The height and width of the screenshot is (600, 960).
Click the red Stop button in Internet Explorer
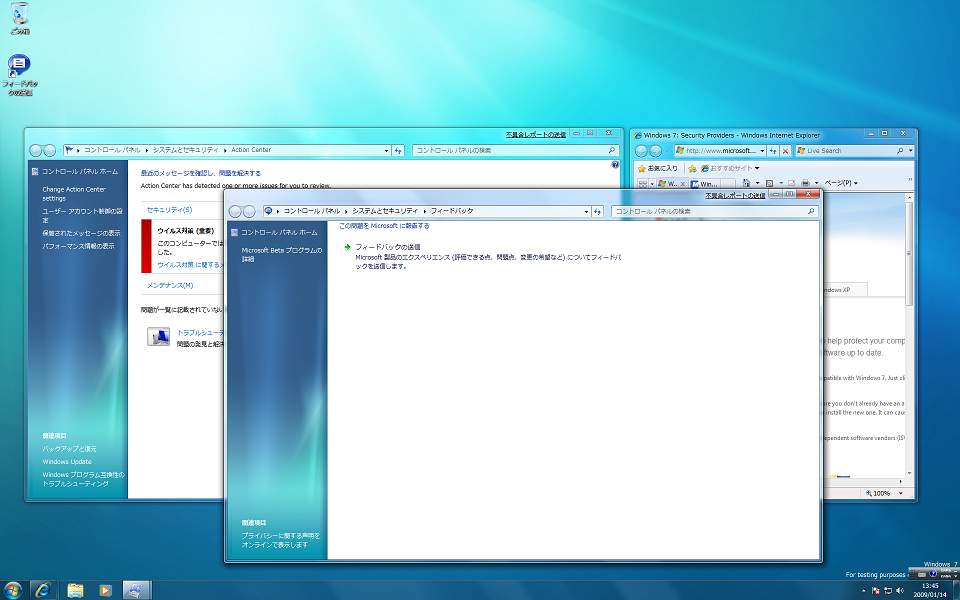(x=786, y=151)
